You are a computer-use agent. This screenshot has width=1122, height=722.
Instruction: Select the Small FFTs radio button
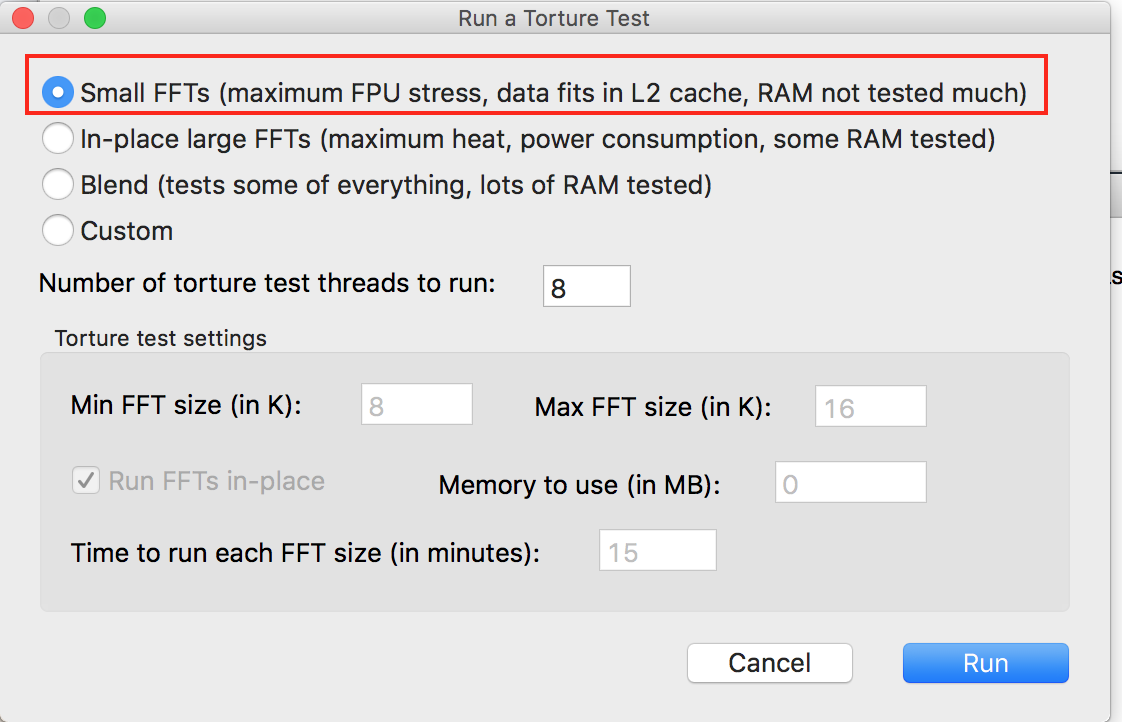coord(57,93)
